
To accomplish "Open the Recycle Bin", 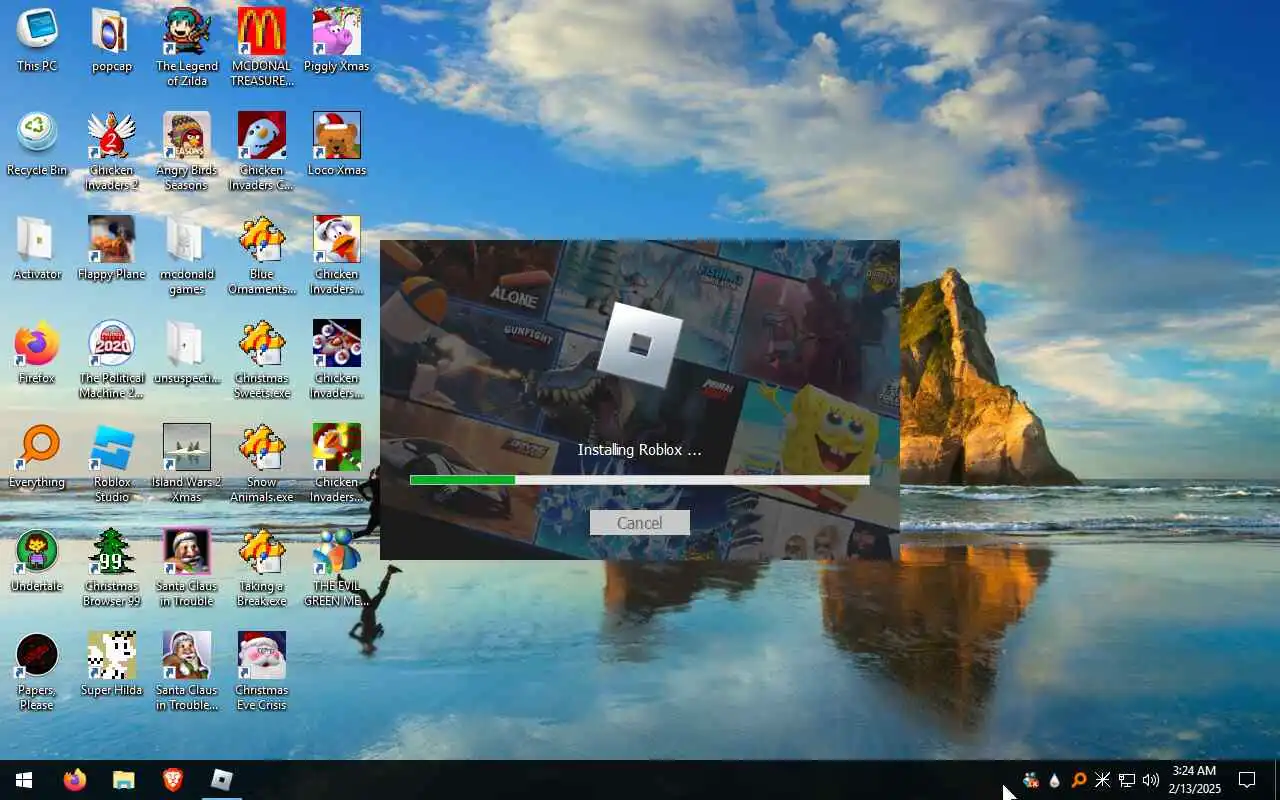I will point(37,144).
